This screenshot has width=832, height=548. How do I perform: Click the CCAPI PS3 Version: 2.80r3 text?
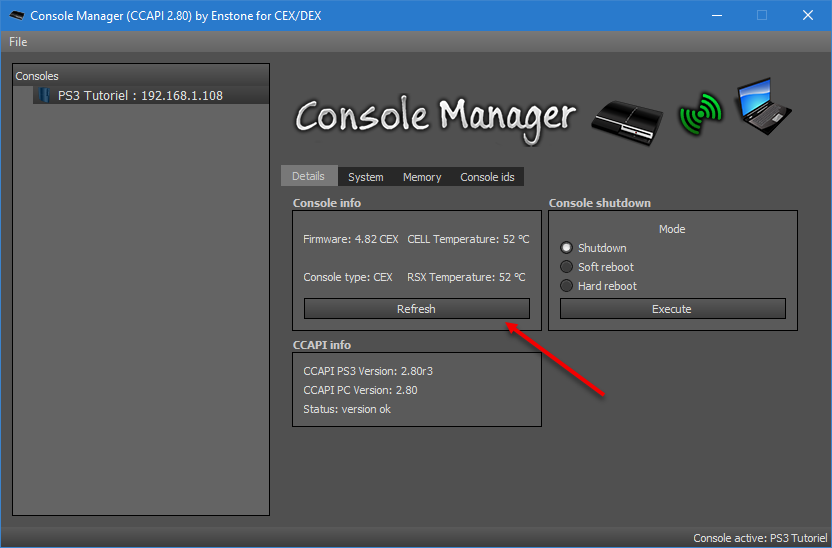(368, 371)
